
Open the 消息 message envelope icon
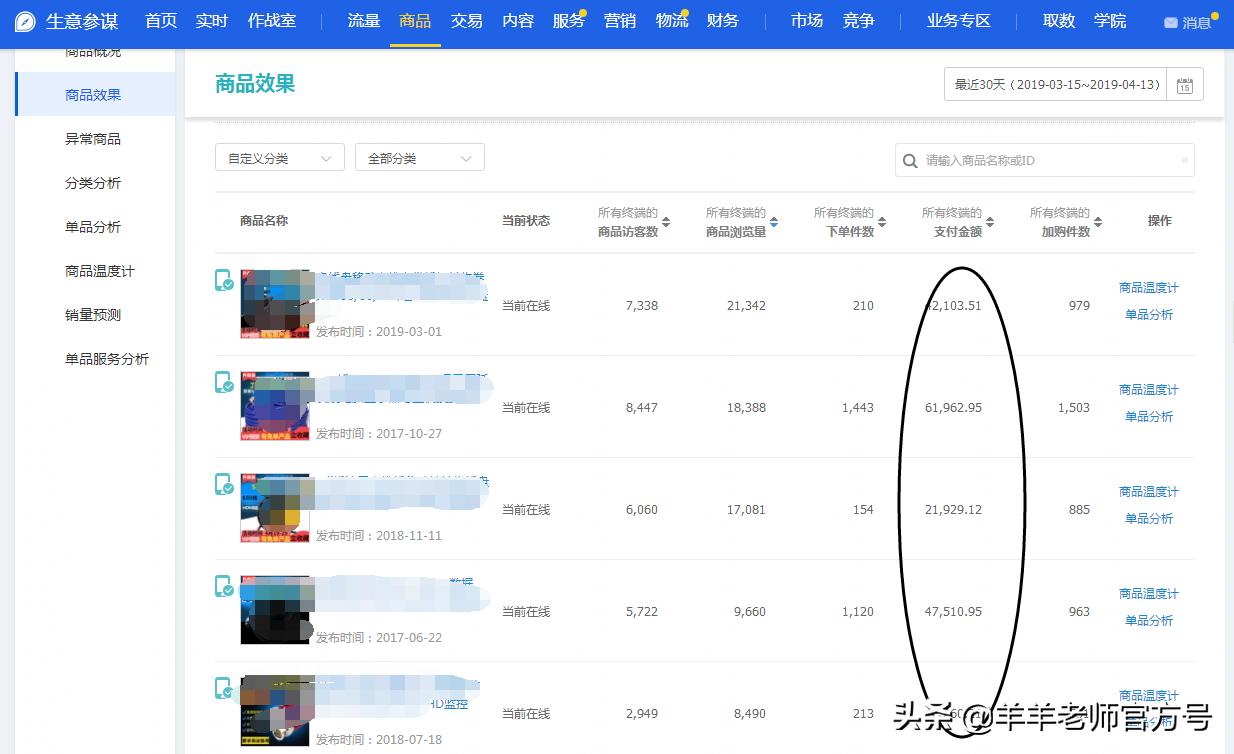pos(1172,20)
